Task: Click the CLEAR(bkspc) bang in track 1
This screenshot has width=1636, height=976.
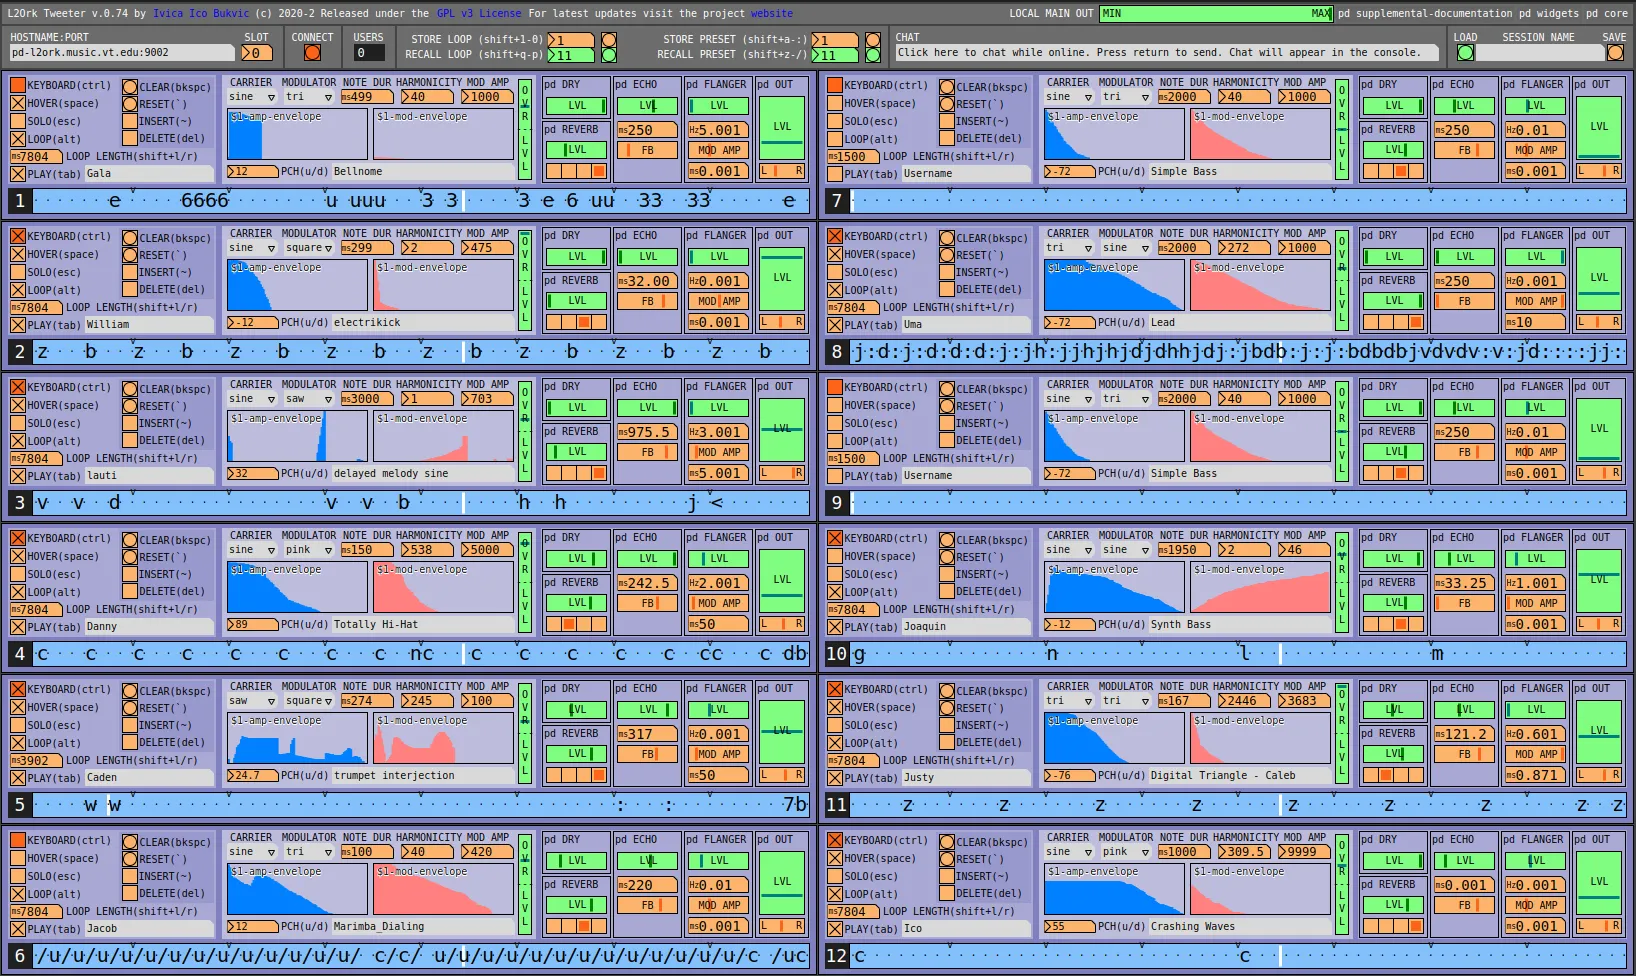Action: coord(130,87)
